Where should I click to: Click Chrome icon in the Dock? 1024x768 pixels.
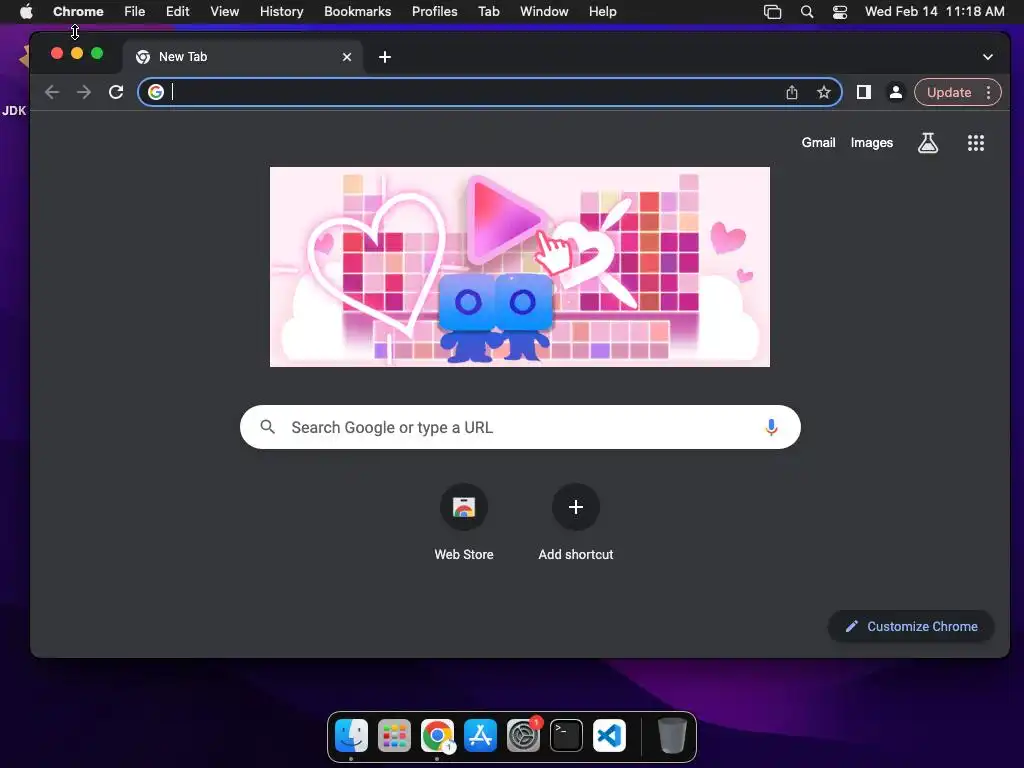(437, 735)
